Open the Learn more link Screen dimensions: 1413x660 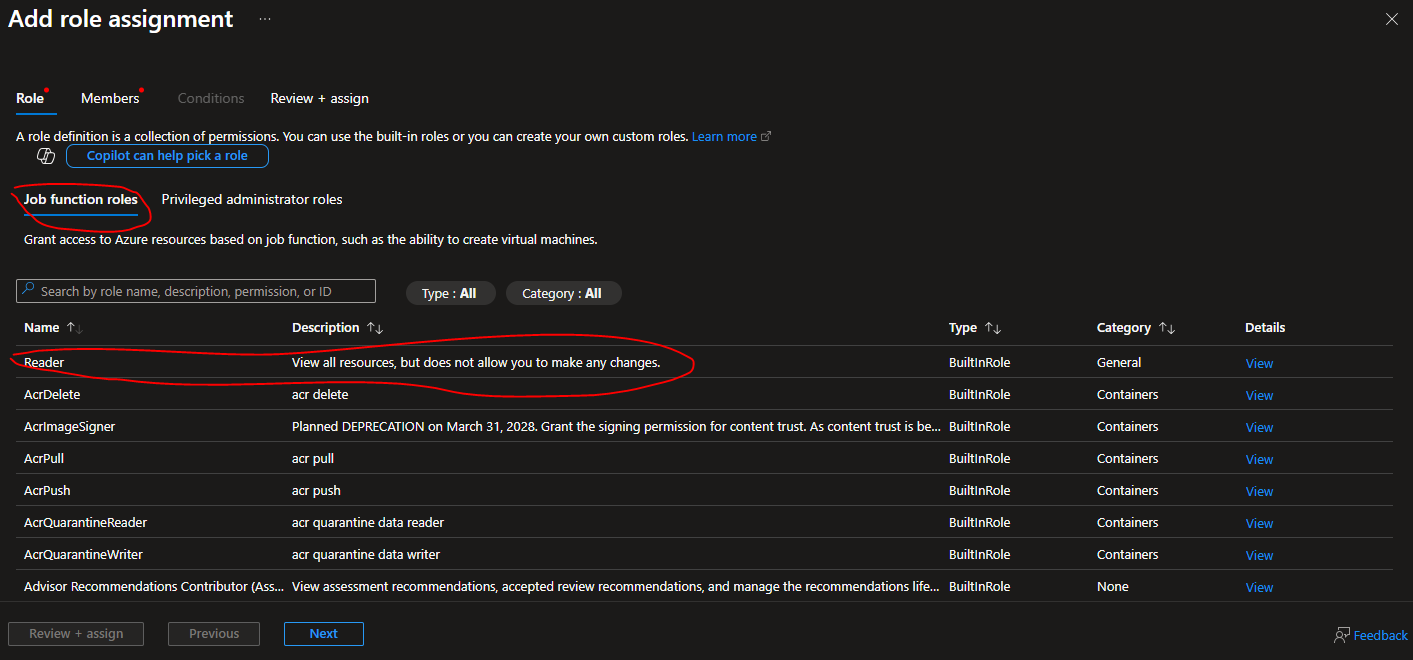[x=724, y=137]
